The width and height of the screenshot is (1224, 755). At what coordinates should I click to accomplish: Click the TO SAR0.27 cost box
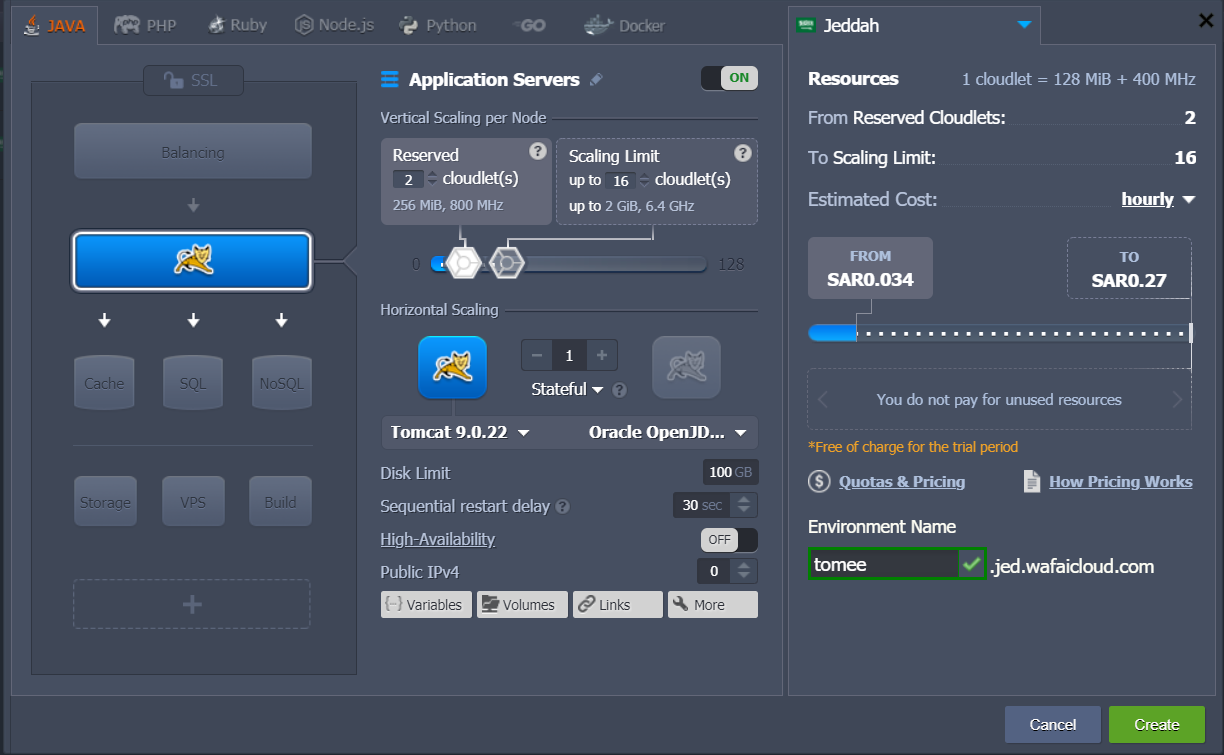(x=1129, y=268)
